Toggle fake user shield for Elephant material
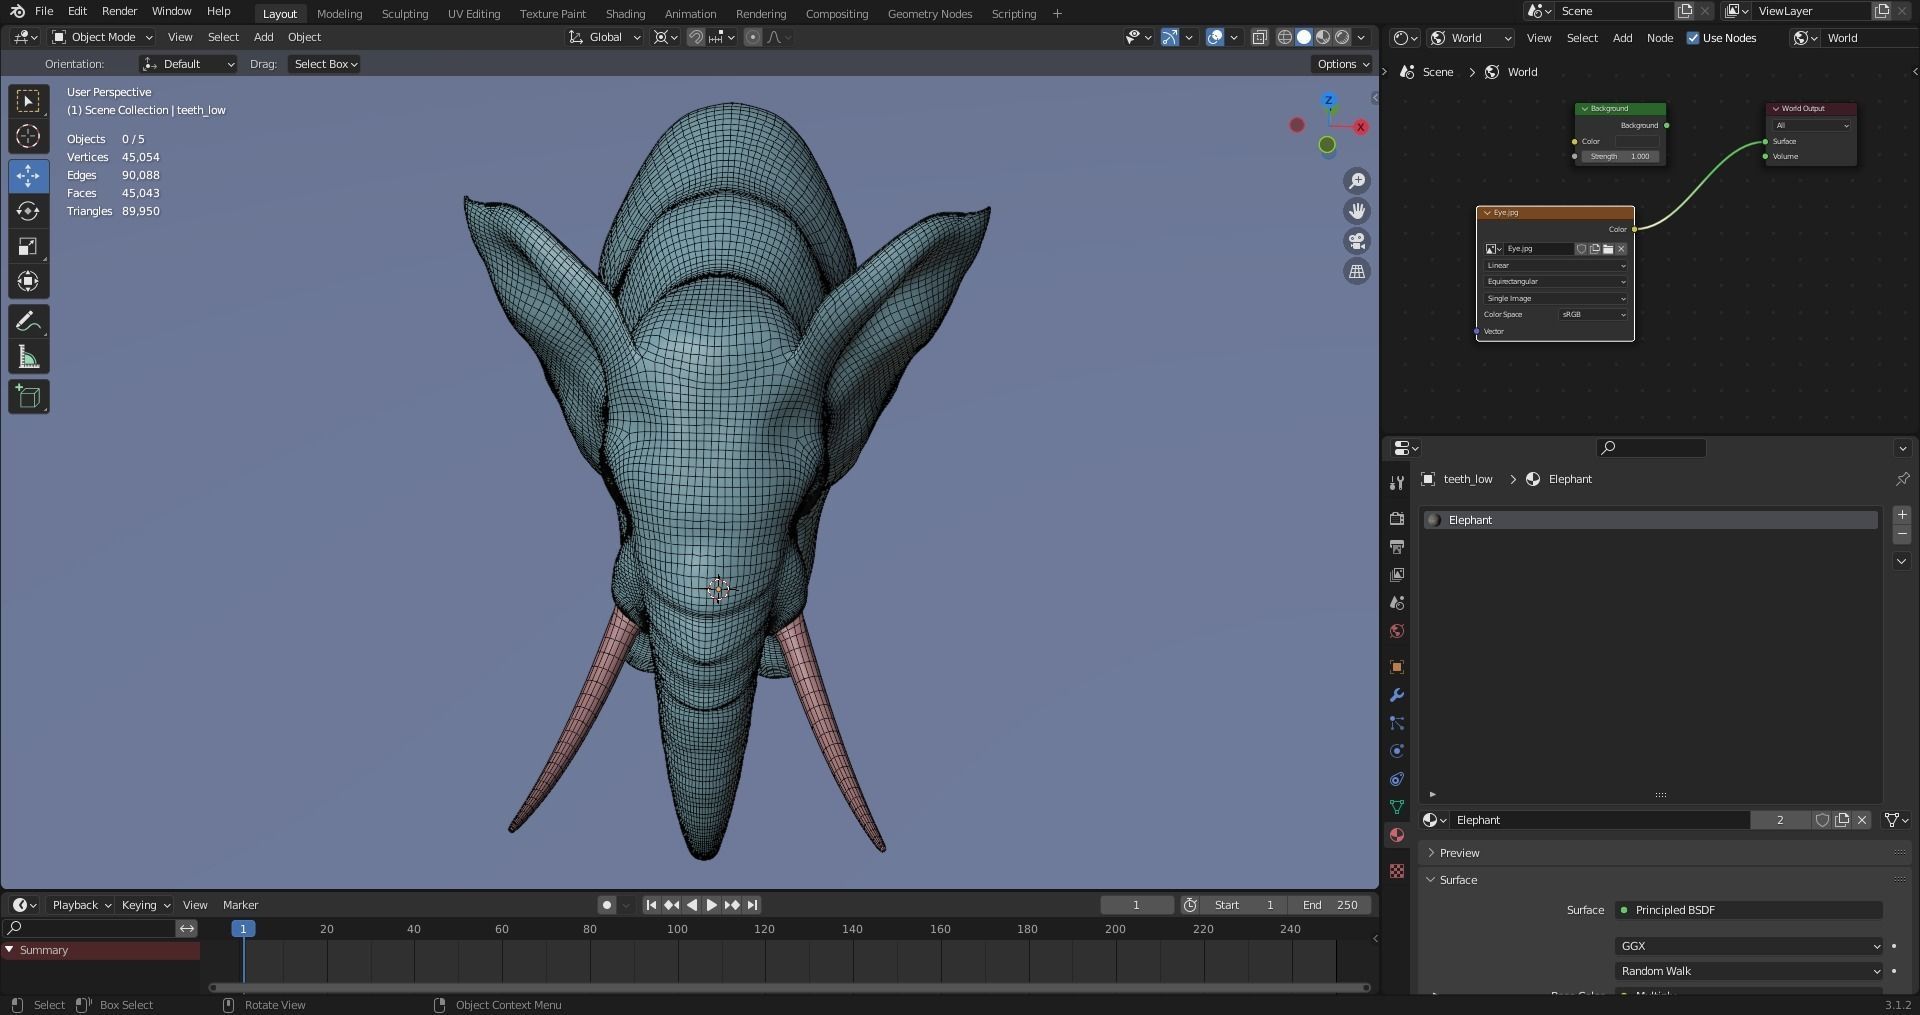Screen dimensions: 1920x1015 (x=1822, y=820)
